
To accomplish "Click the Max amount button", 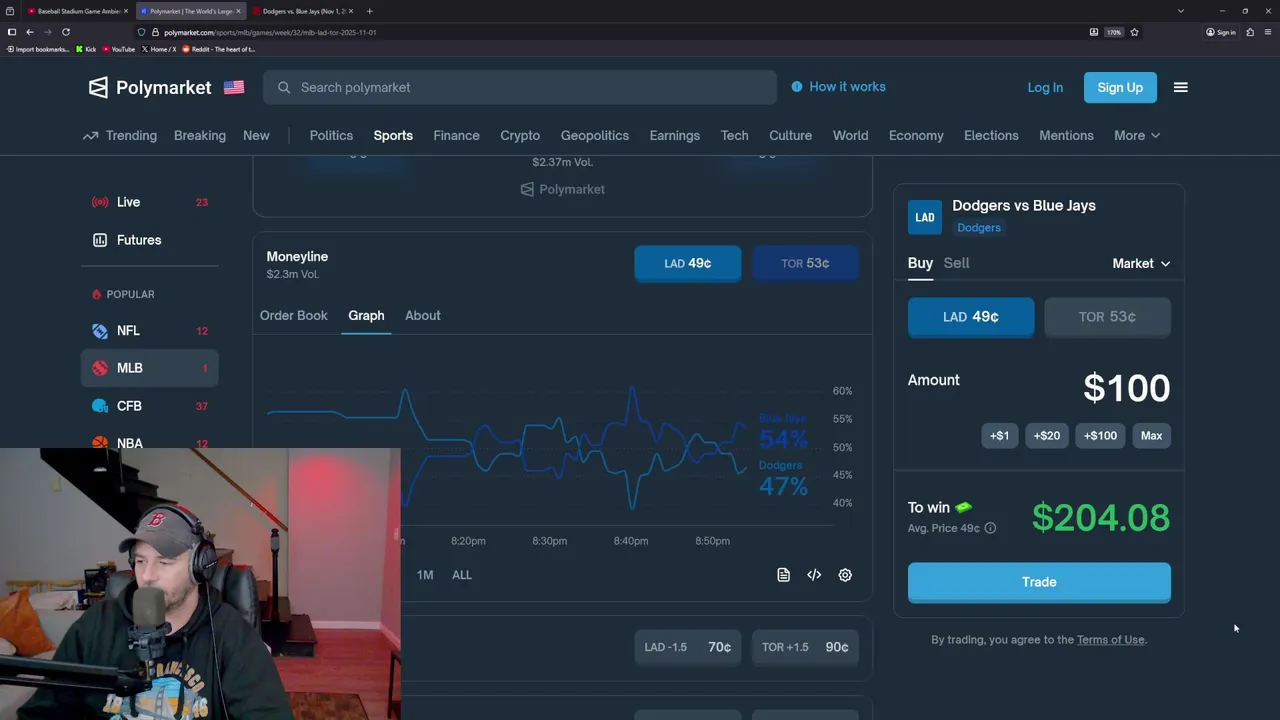I will [1151, 435].
